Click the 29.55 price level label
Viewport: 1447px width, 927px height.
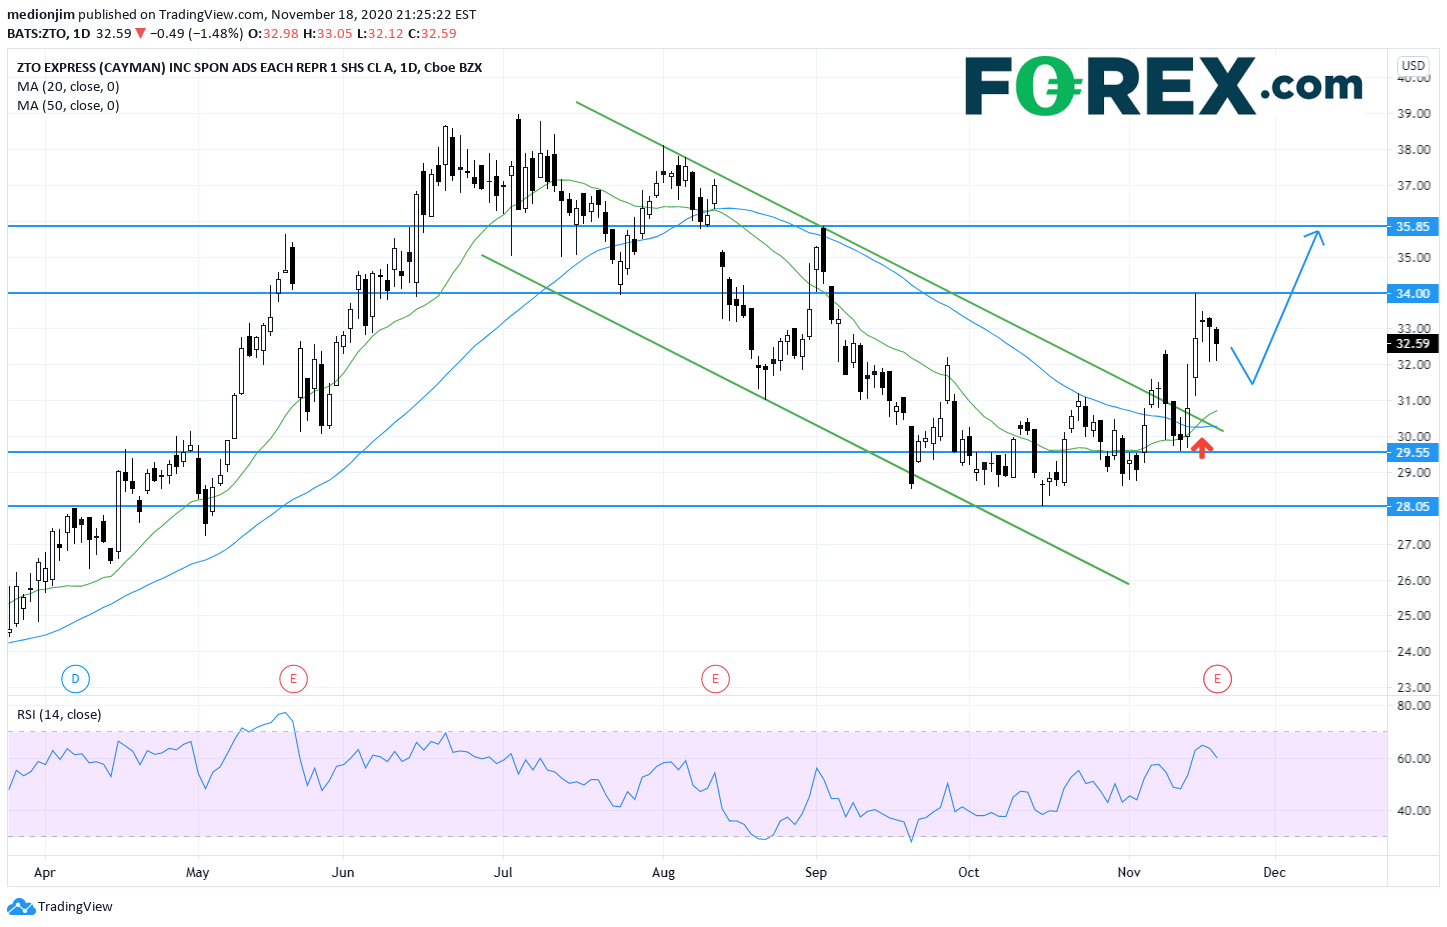1412,453
